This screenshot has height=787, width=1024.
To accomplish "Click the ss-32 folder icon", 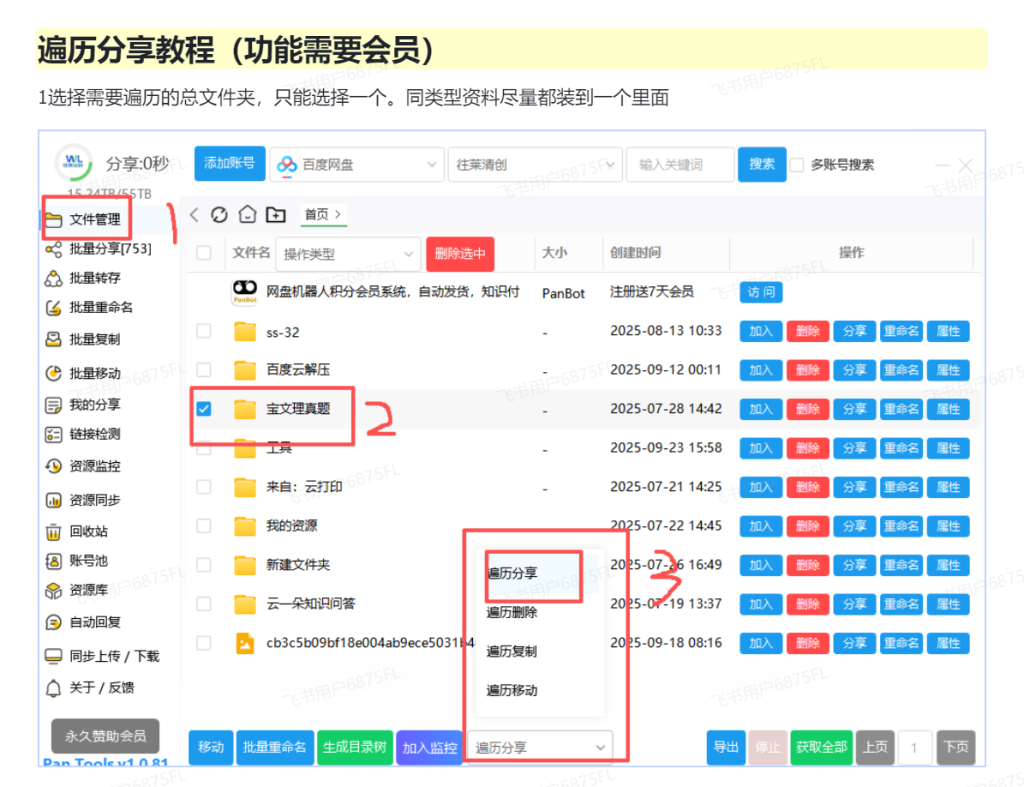I will (x=245, y=331).
